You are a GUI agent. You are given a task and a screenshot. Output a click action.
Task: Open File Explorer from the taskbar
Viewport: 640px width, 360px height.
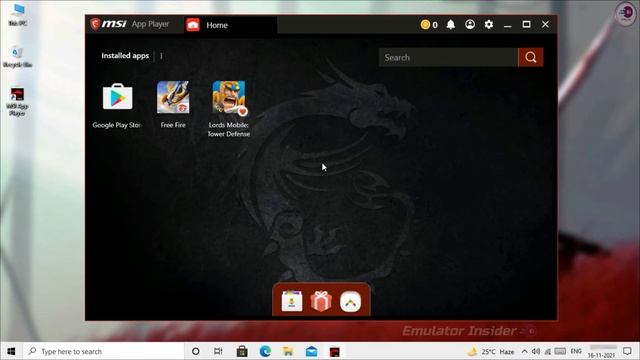click(x=288, y=351)
